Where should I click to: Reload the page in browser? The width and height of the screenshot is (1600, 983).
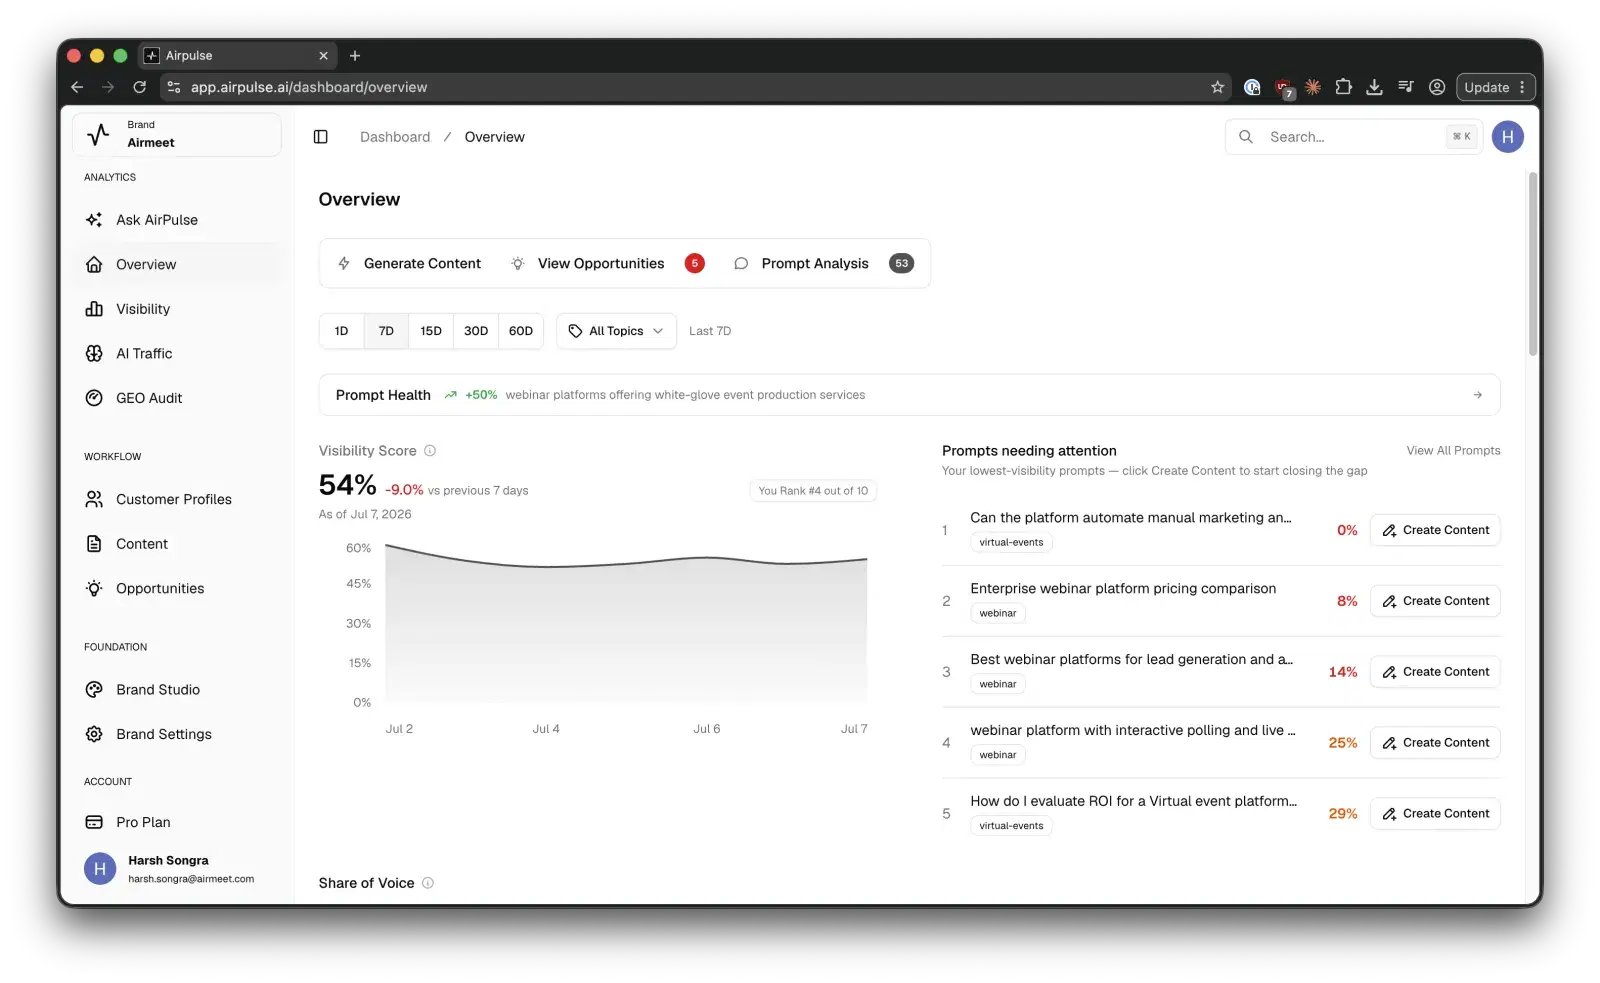(x=140, y=87)
